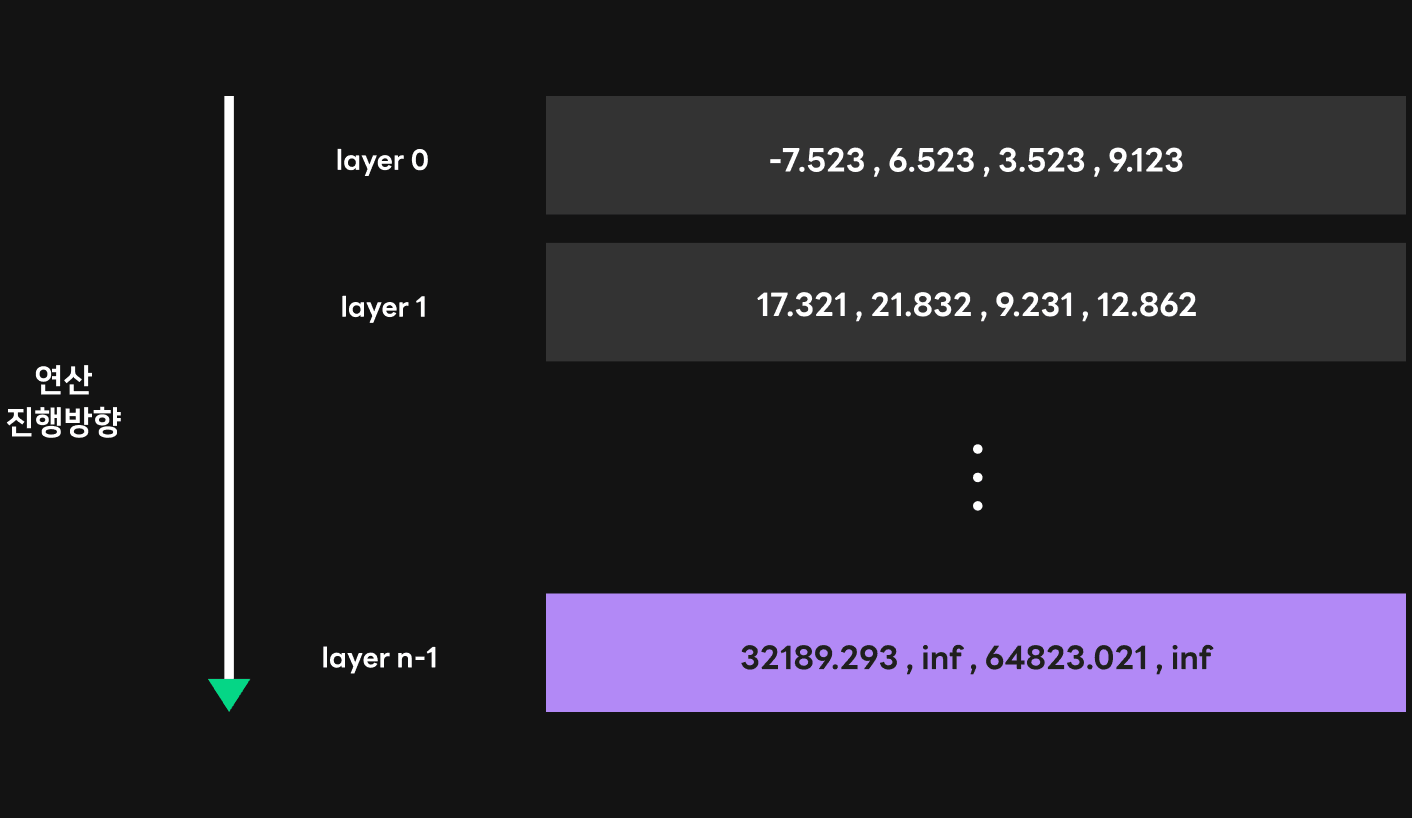Viewport: 1412px width, 818px height.
Task: Click the white vertical arrow line
Action: coord(229,388)
